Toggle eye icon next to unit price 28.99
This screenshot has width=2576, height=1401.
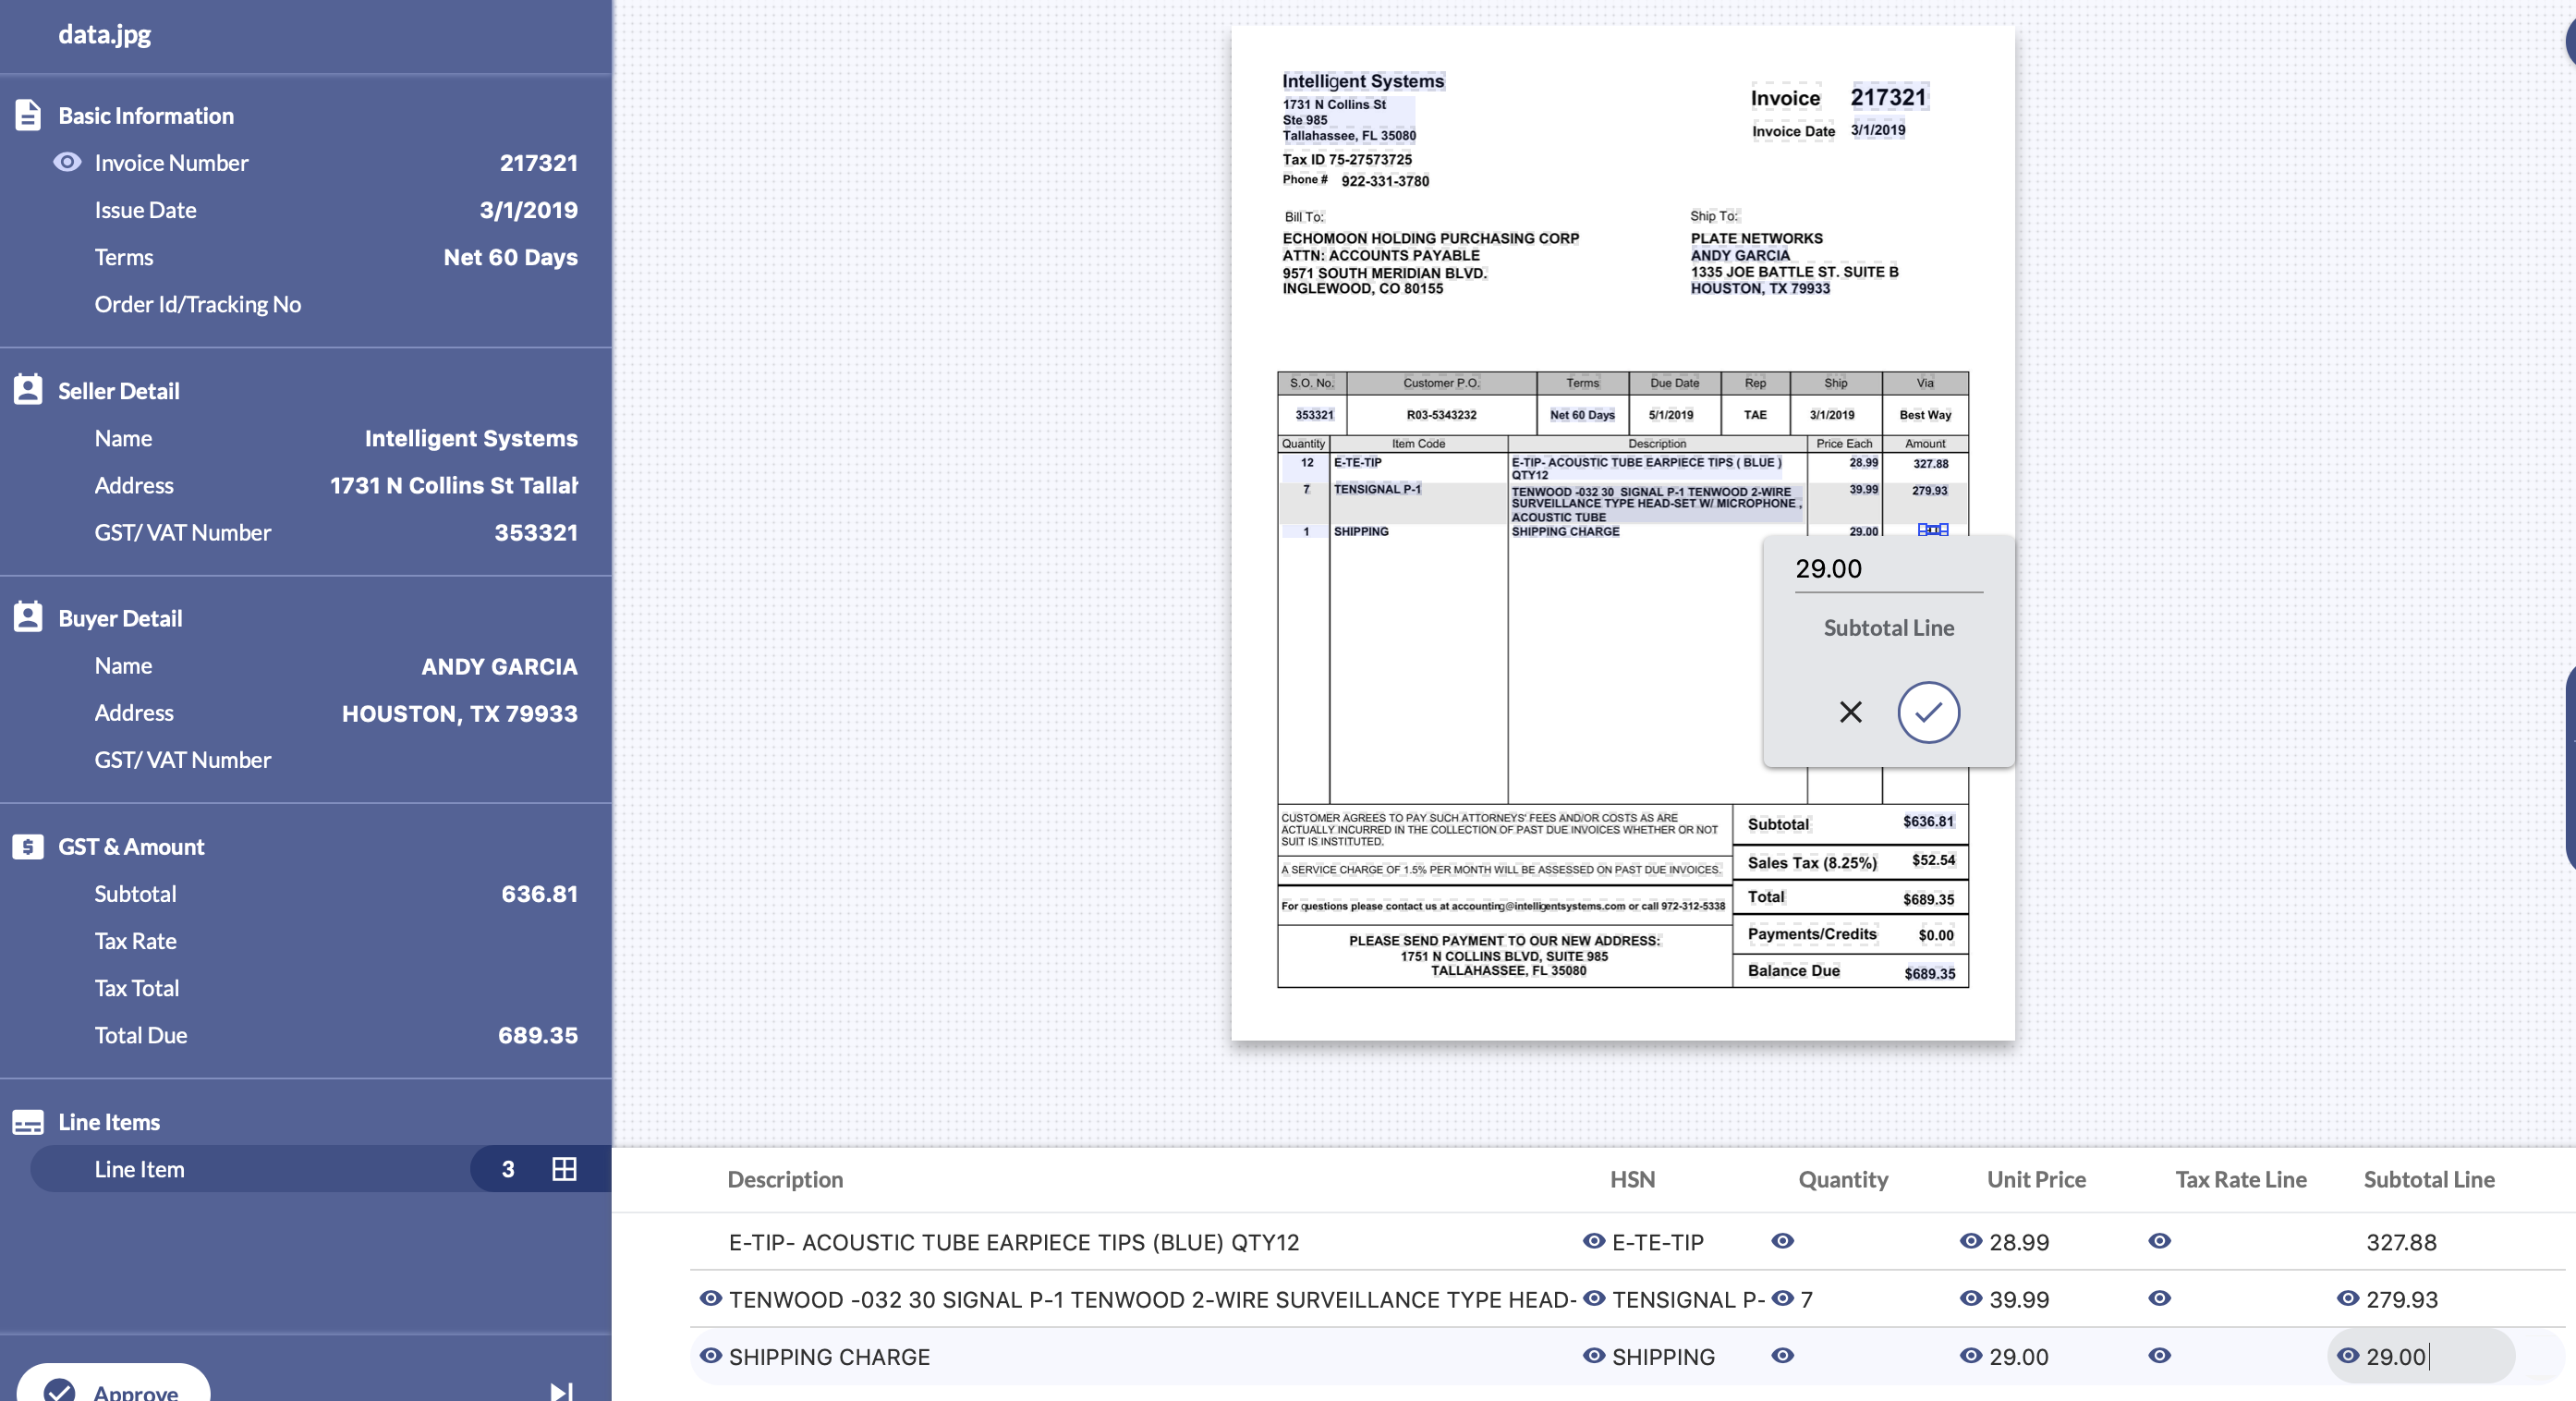click(1971, 1241)
